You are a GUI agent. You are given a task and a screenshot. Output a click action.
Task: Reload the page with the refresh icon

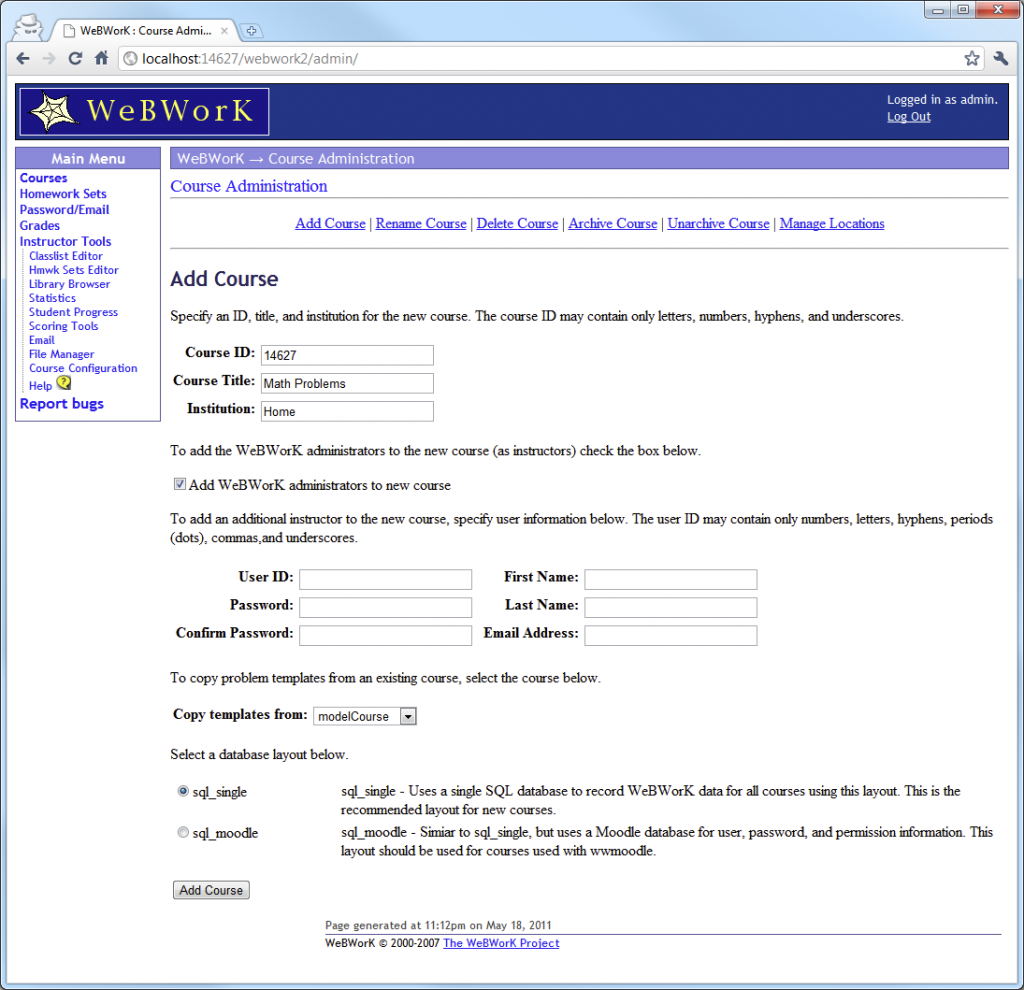[x=75, y=58]
